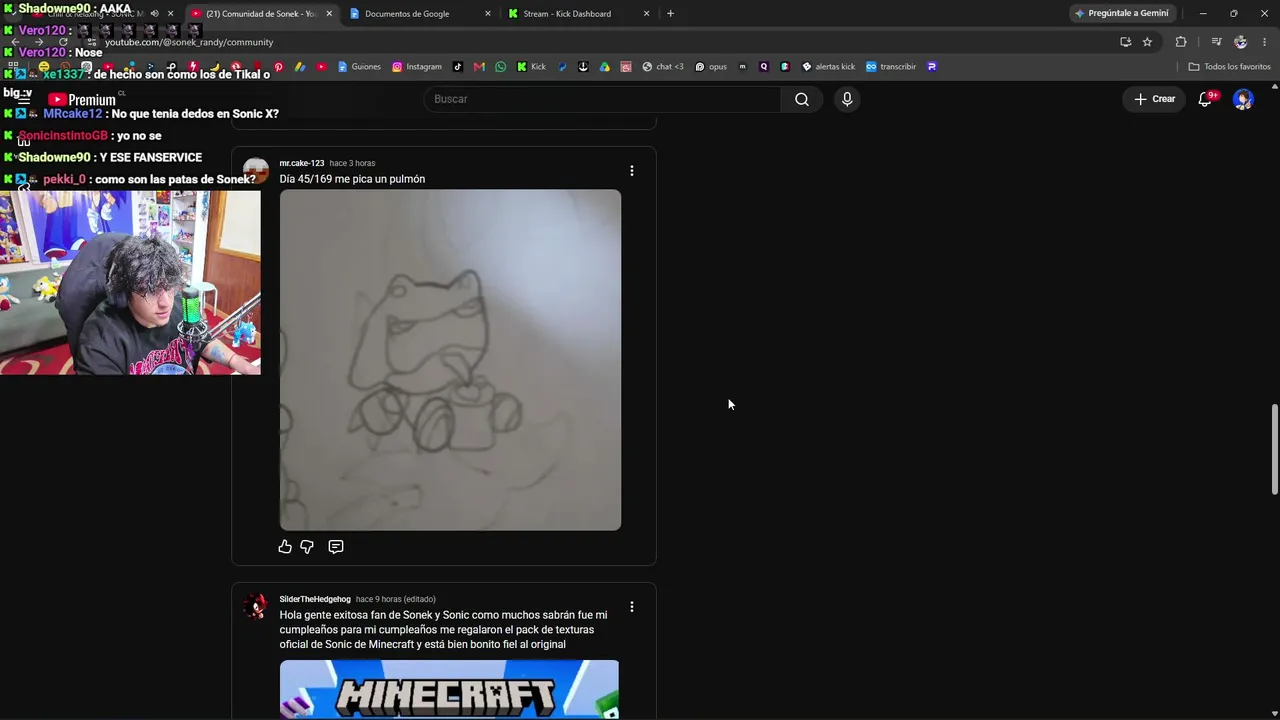The height and width of the screenshot is (720, 1280).
Task: Open TikTok bookmark icon
Action: pyautogui.click(x=458, y=67)
